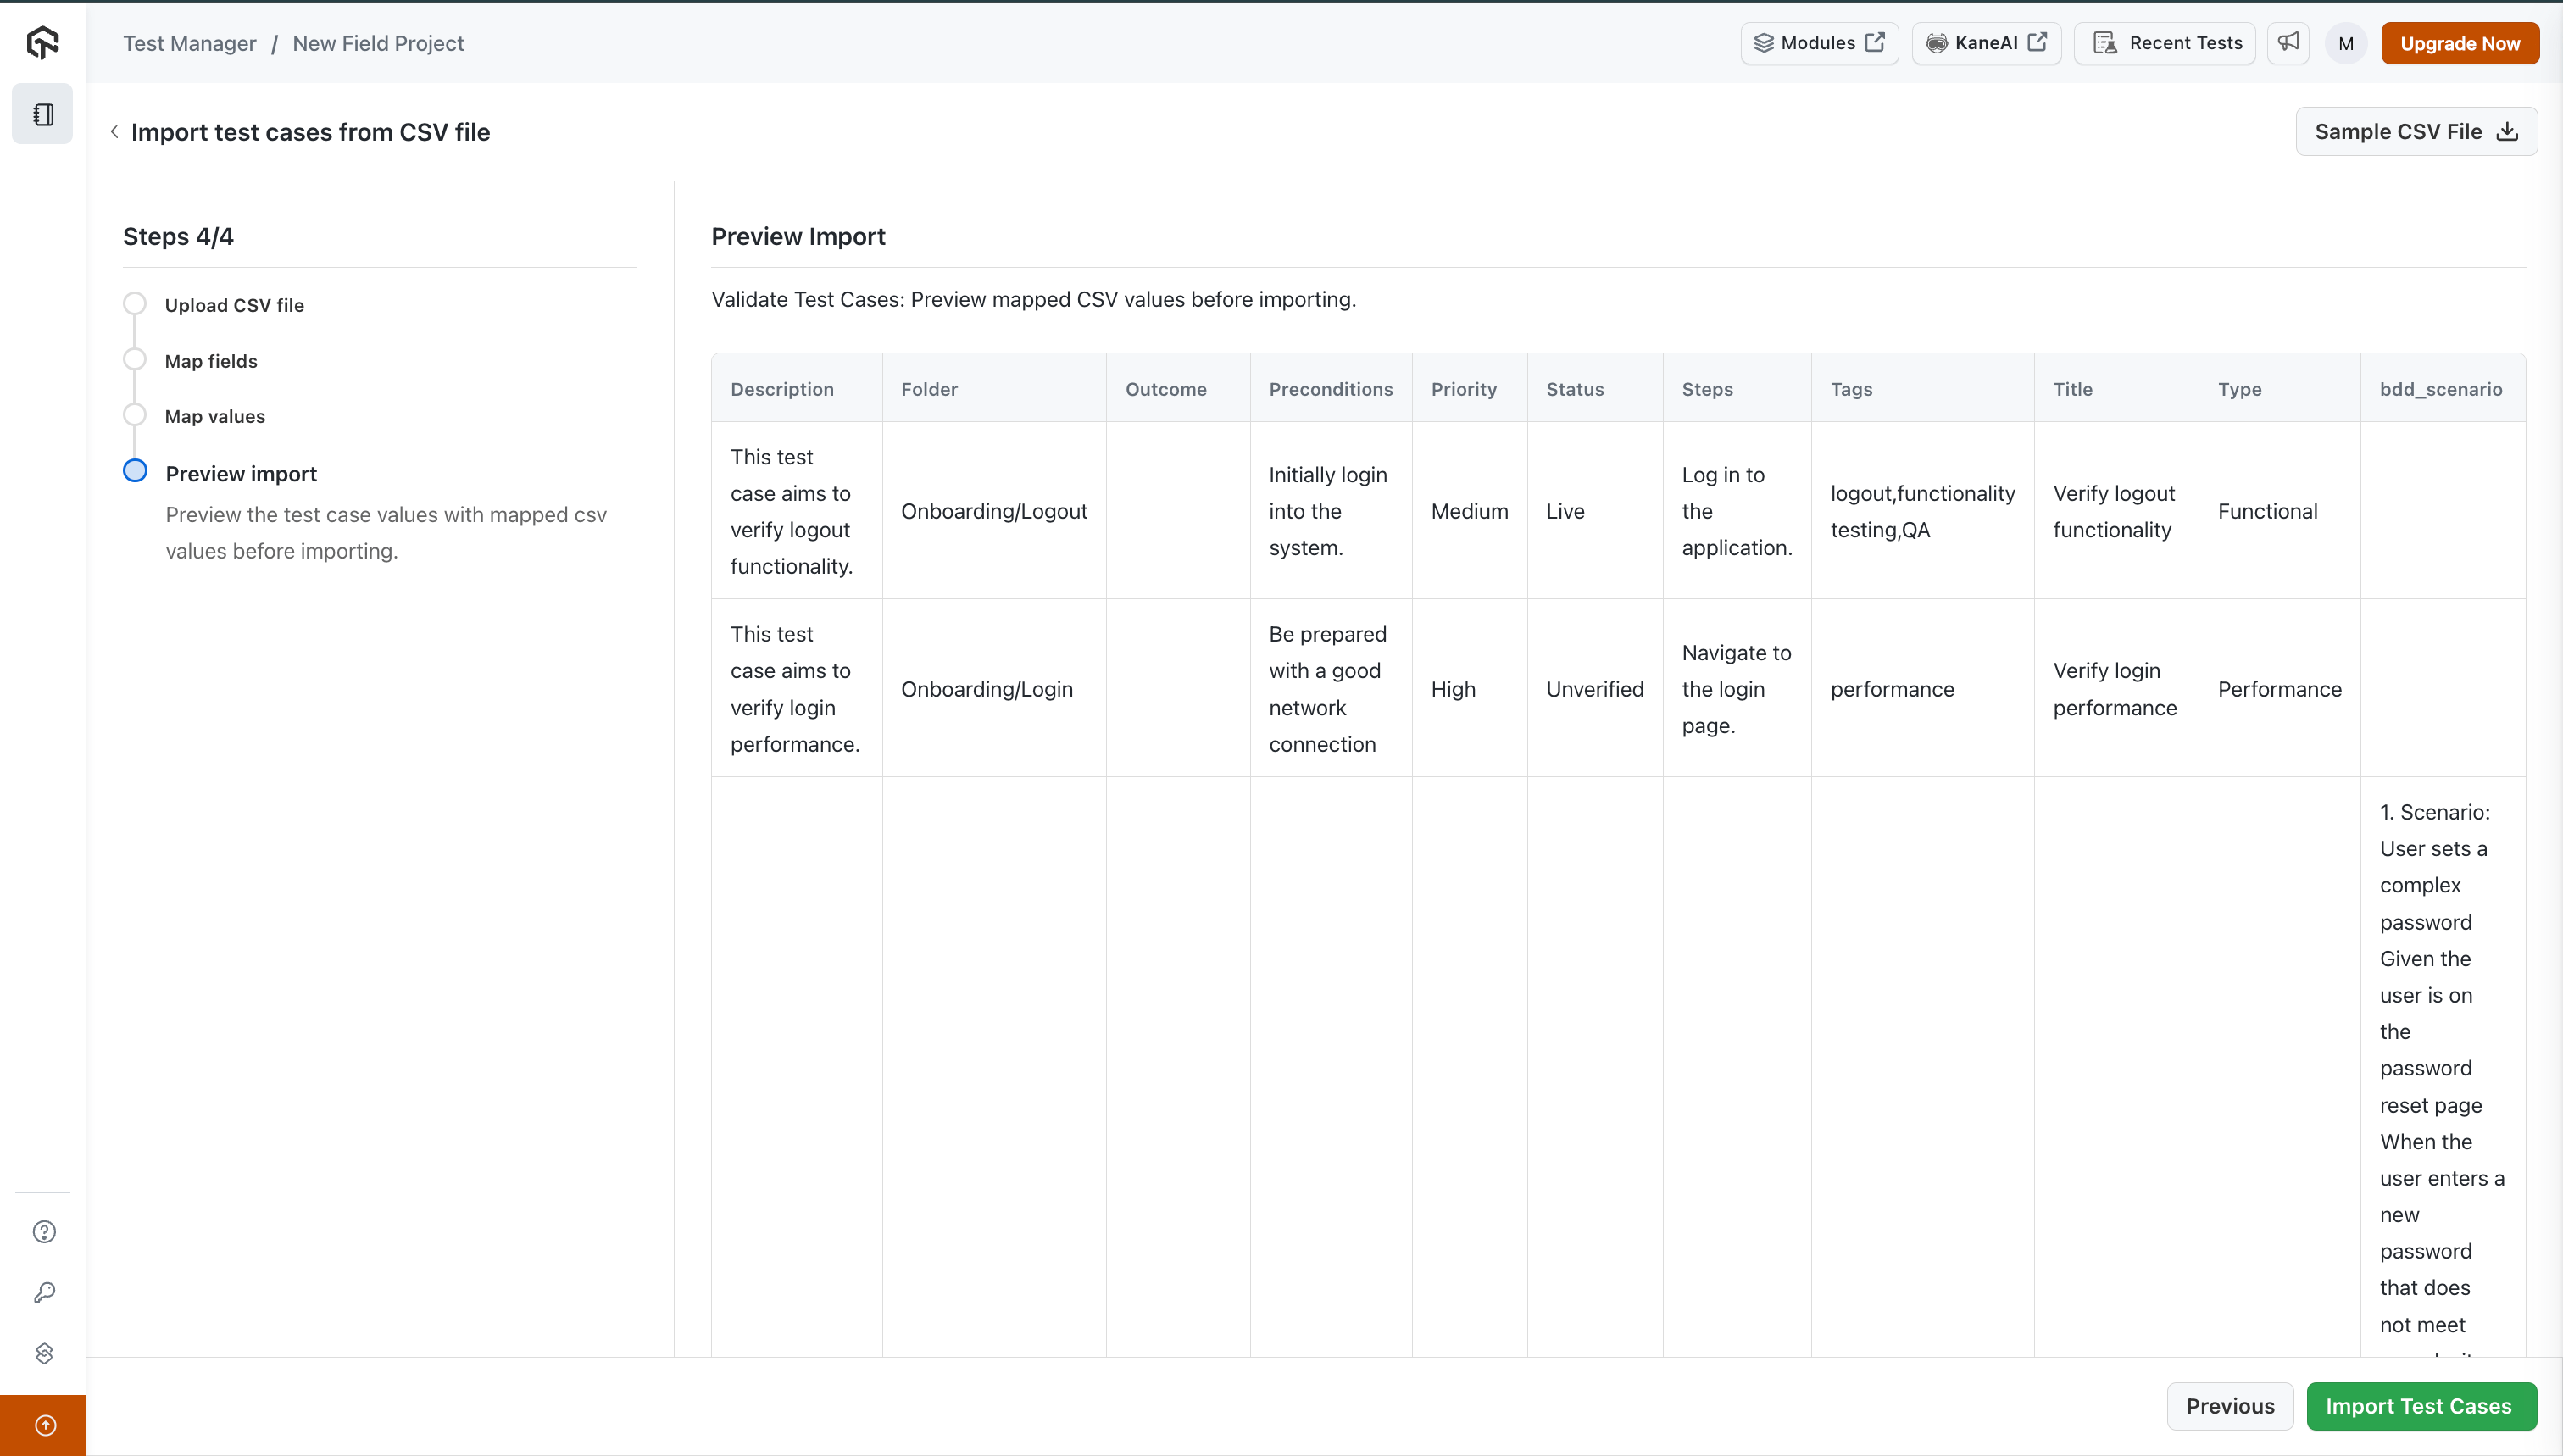
Task: Open Recent Tests list
Action: click(2166, 43)
